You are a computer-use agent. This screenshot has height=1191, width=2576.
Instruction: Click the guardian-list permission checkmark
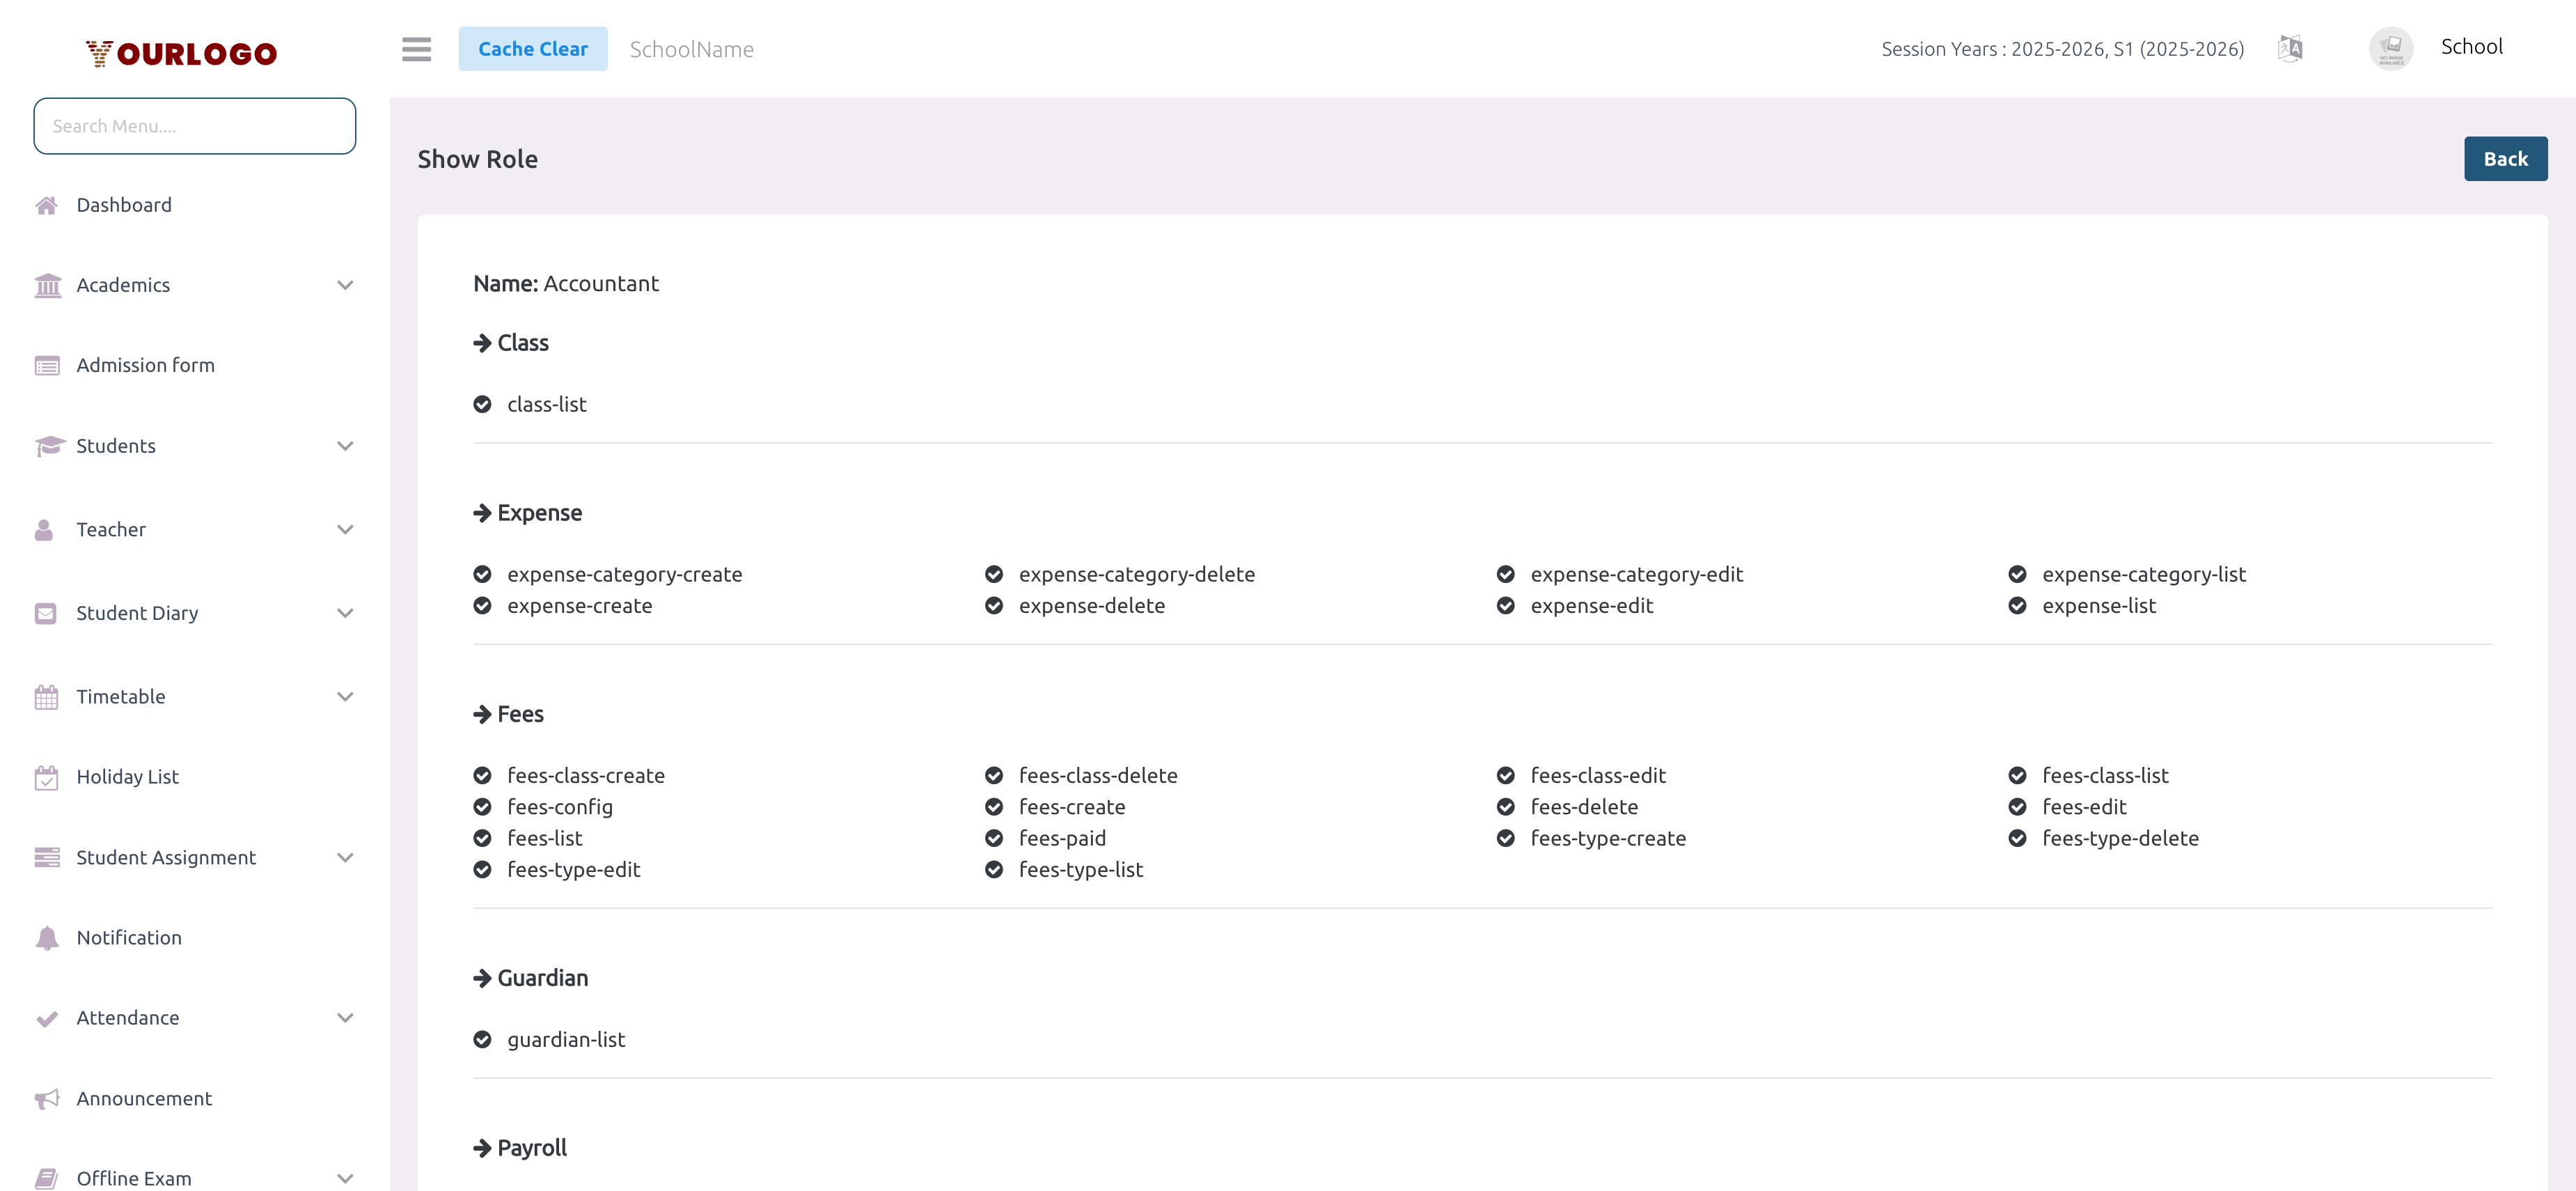tap(483, 1039)
